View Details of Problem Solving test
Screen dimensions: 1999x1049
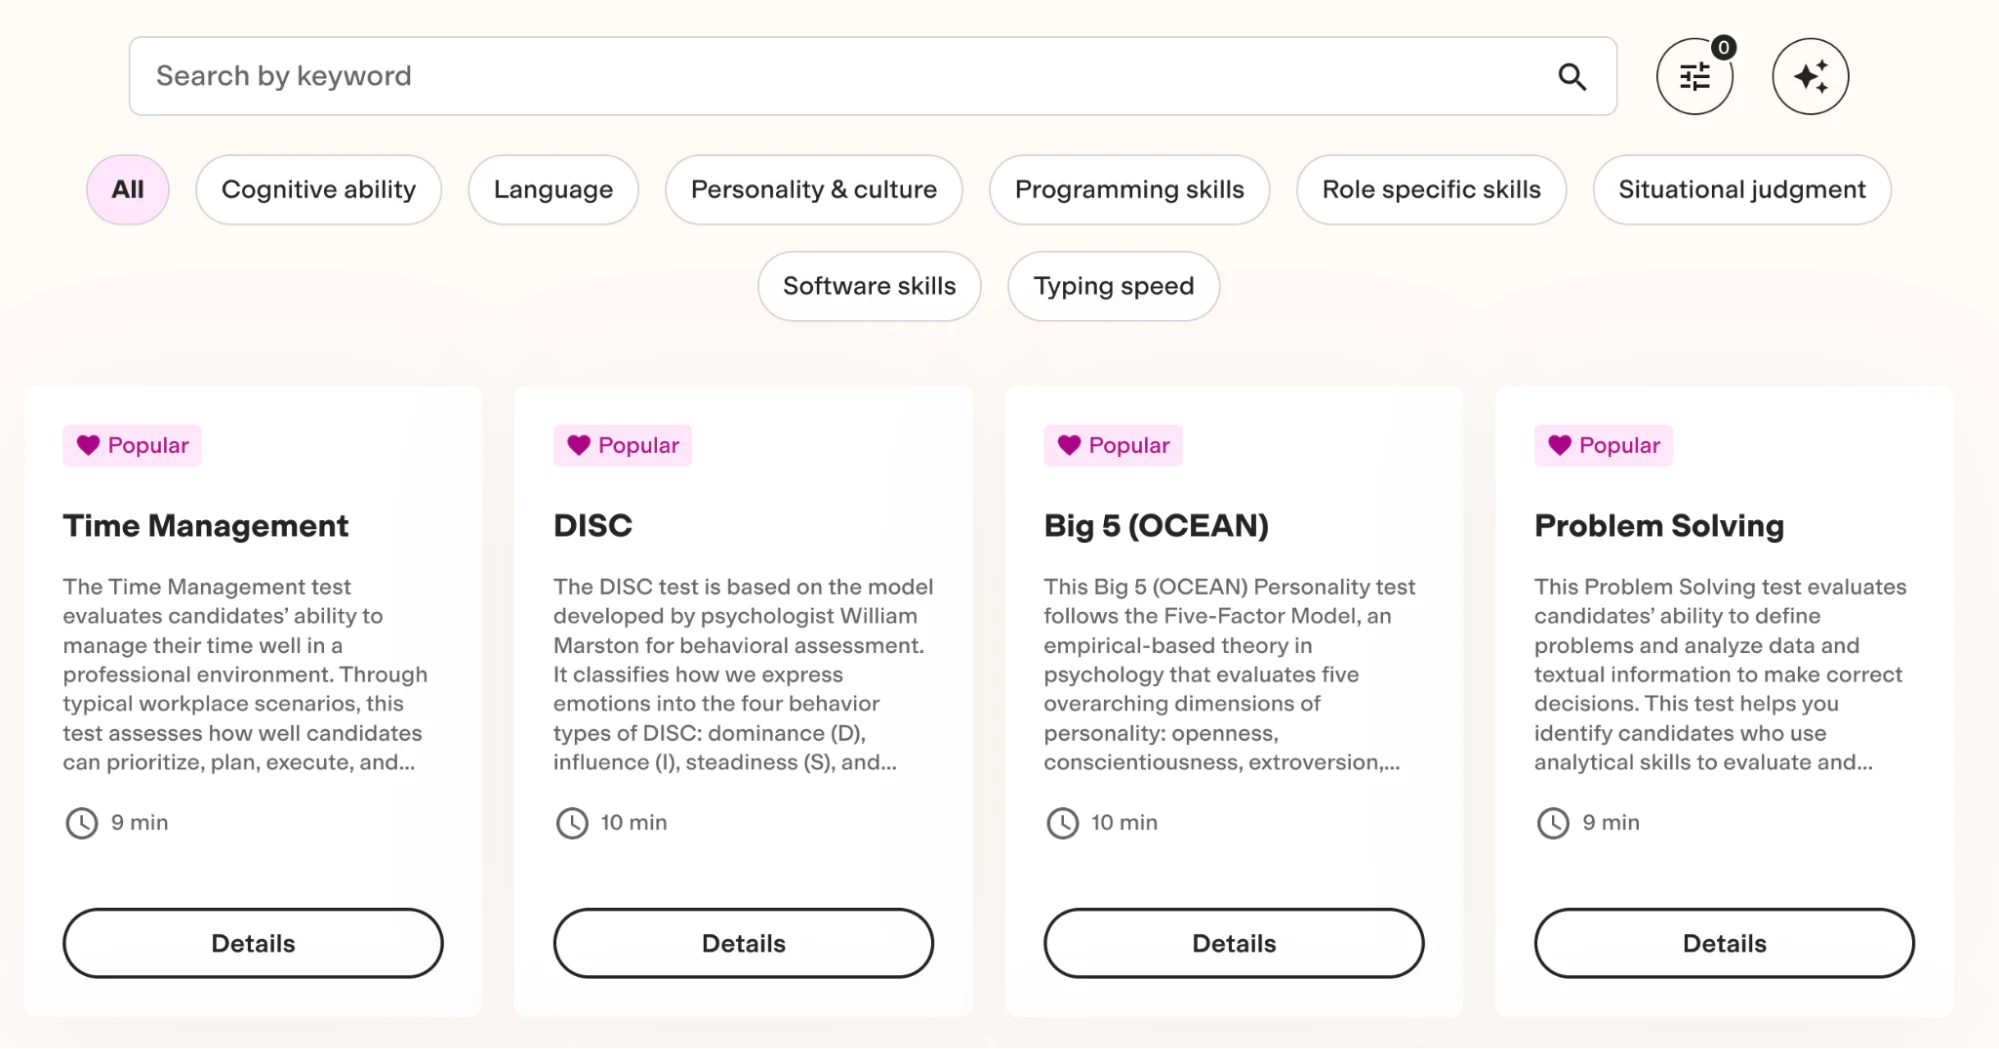[x=1725, y=943]
